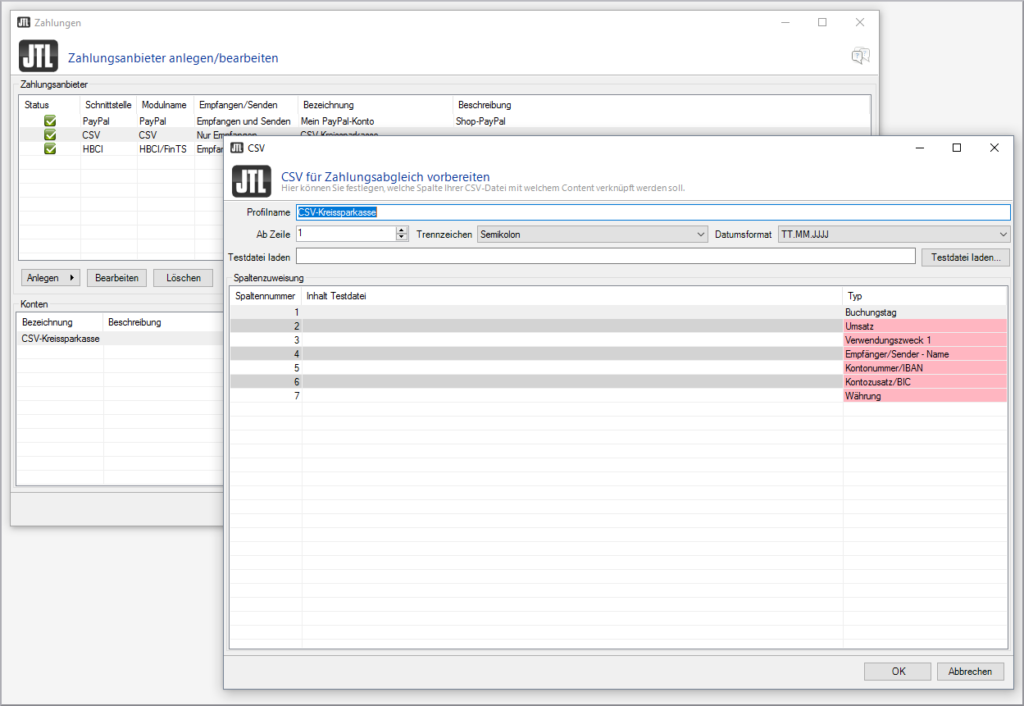
Task: Click Abbrechen to cancel the CSV dialog
Action: pyautogui.click(x=970, y=672)
